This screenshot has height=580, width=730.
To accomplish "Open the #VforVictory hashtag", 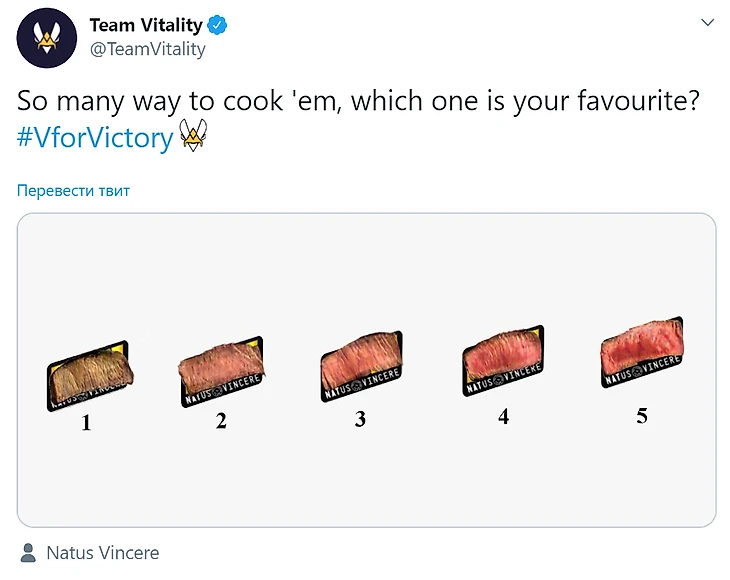I will 95,137.
